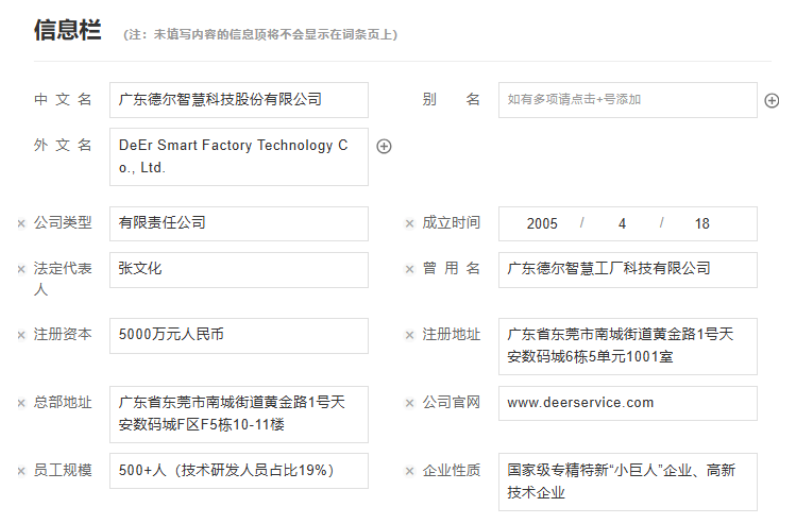Delete the 注册地址 row via X icon

(x=409, y=336)
